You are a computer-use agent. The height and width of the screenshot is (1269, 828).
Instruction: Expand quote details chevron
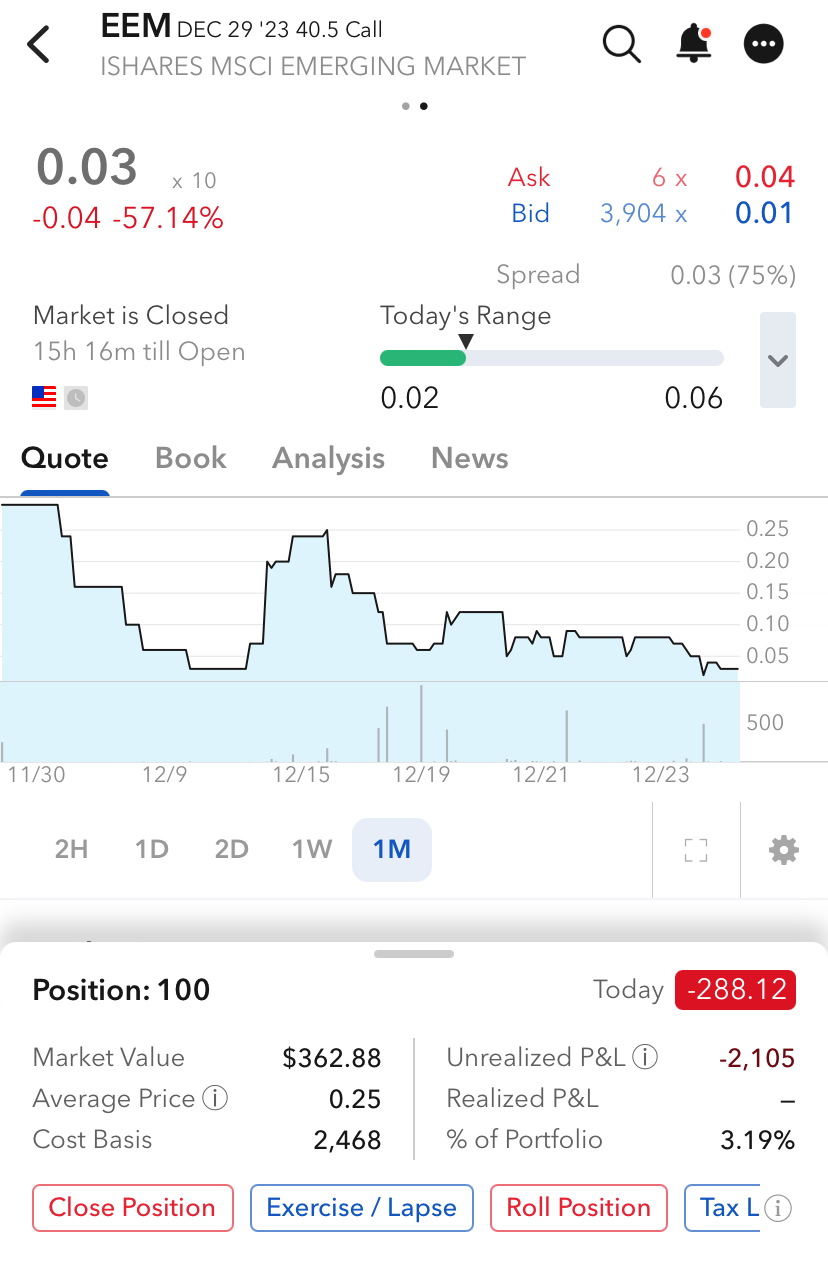coord(778,360)
